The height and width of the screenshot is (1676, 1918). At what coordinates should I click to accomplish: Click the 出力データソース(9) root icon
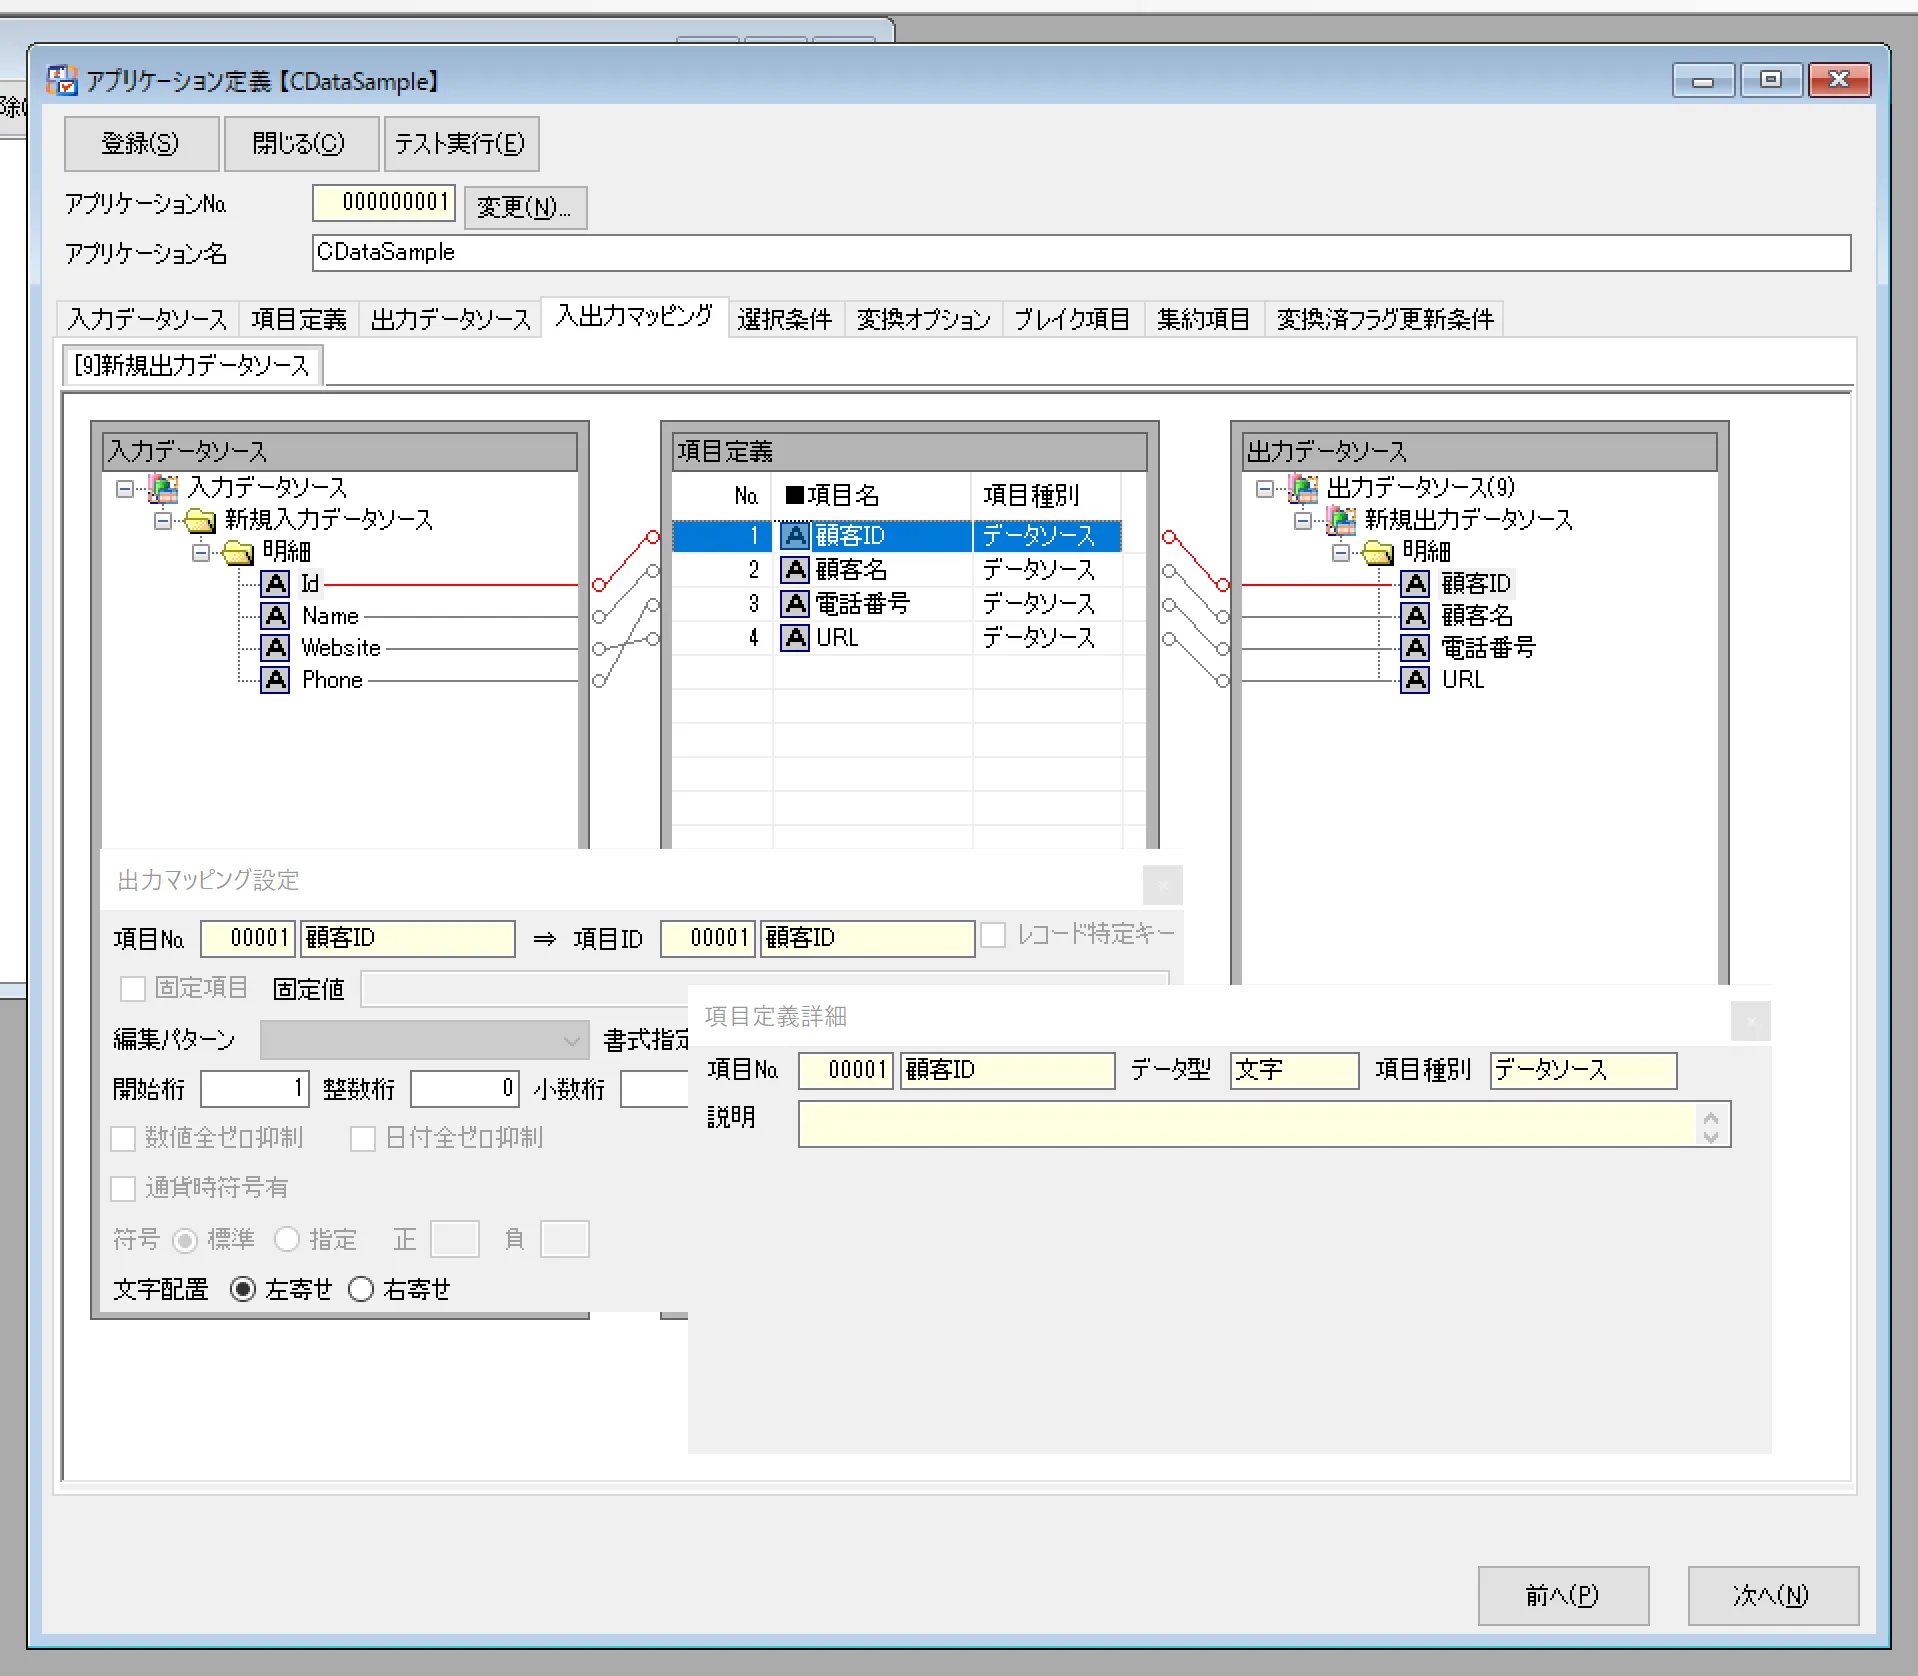pos(1303,488)
